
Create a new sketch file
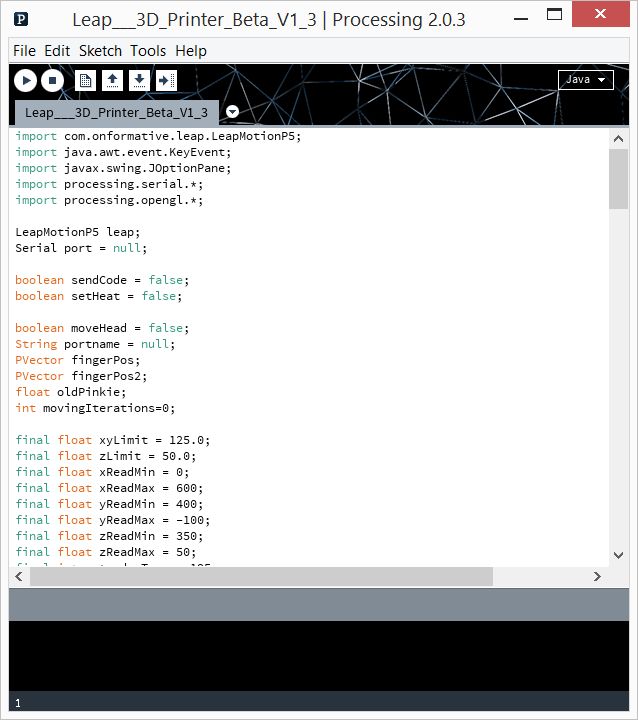[87, 81]
